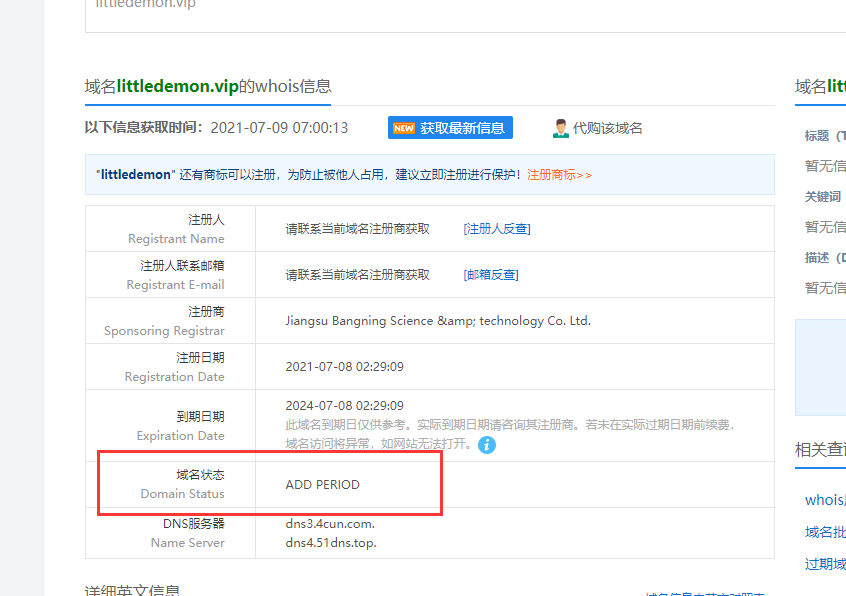Click the Jiangsu Bangning registrar name
Viewport: 846px width, 596px height.
pos(437,320)
